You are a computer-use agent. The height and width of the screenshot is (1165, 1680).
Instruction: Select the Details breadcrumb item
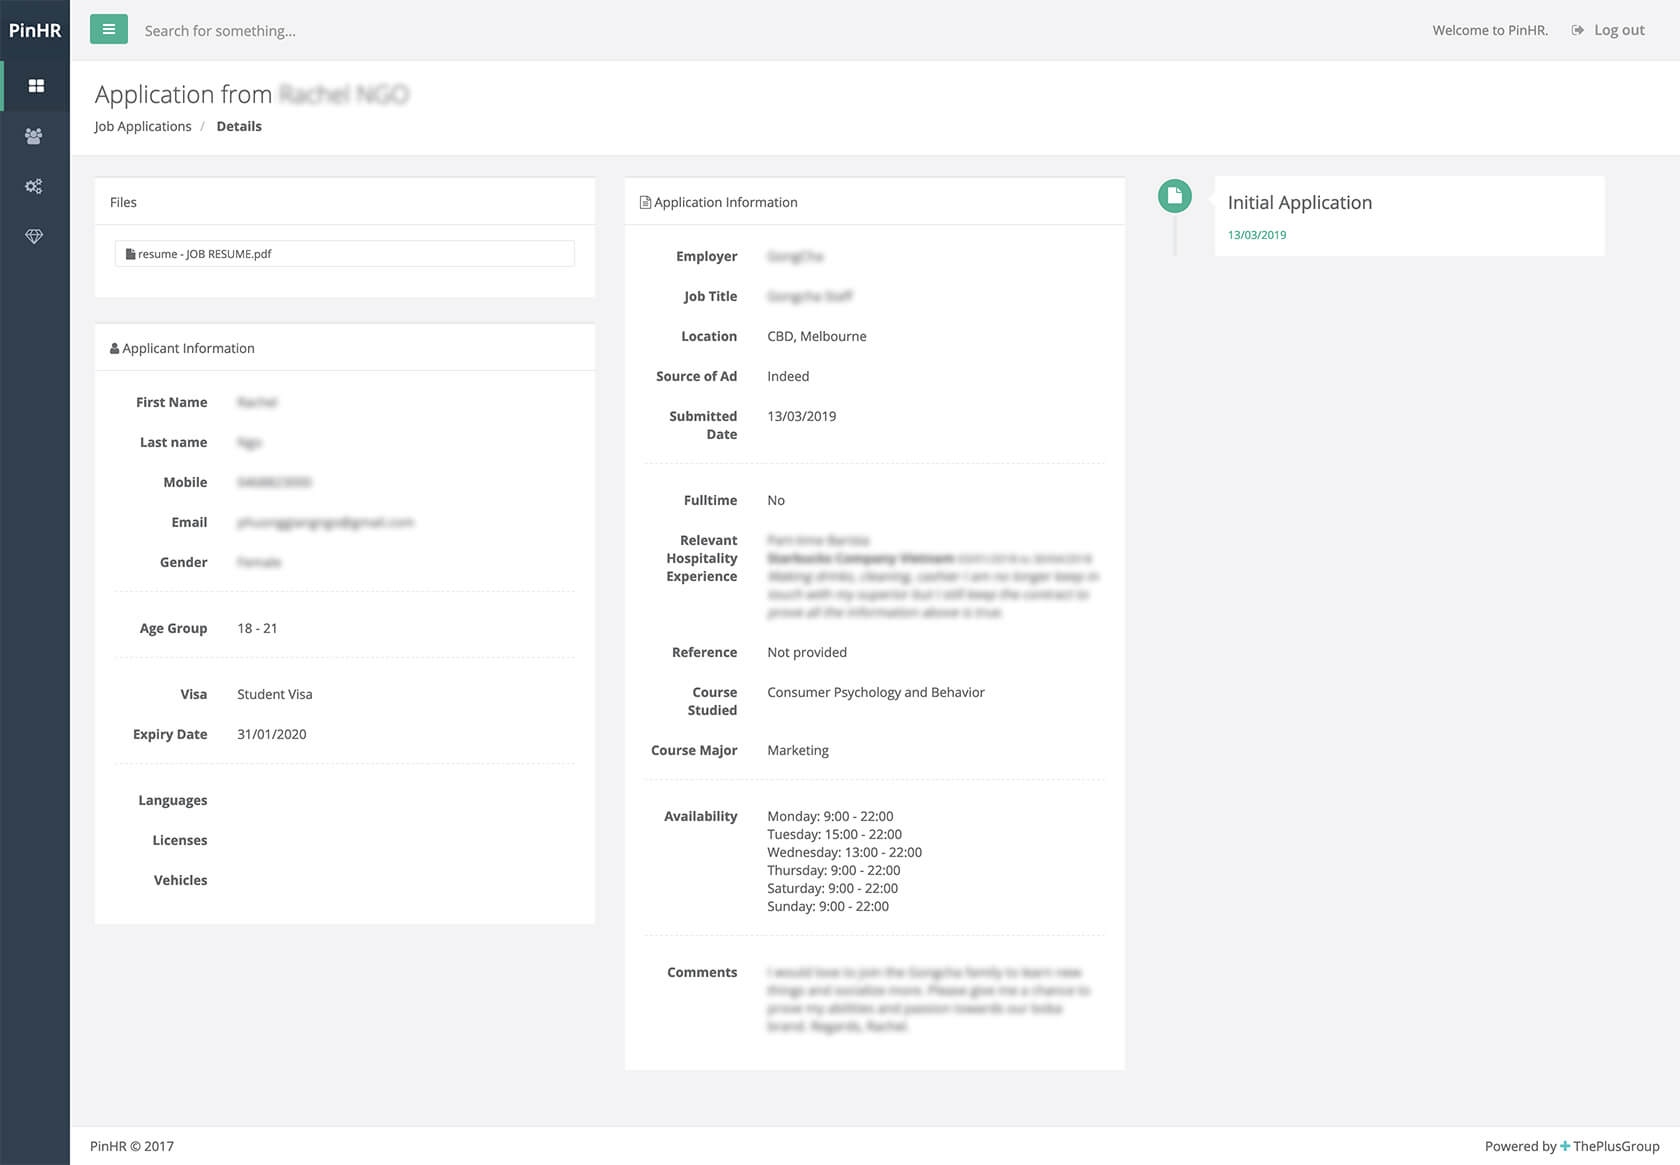pos(239,126)
